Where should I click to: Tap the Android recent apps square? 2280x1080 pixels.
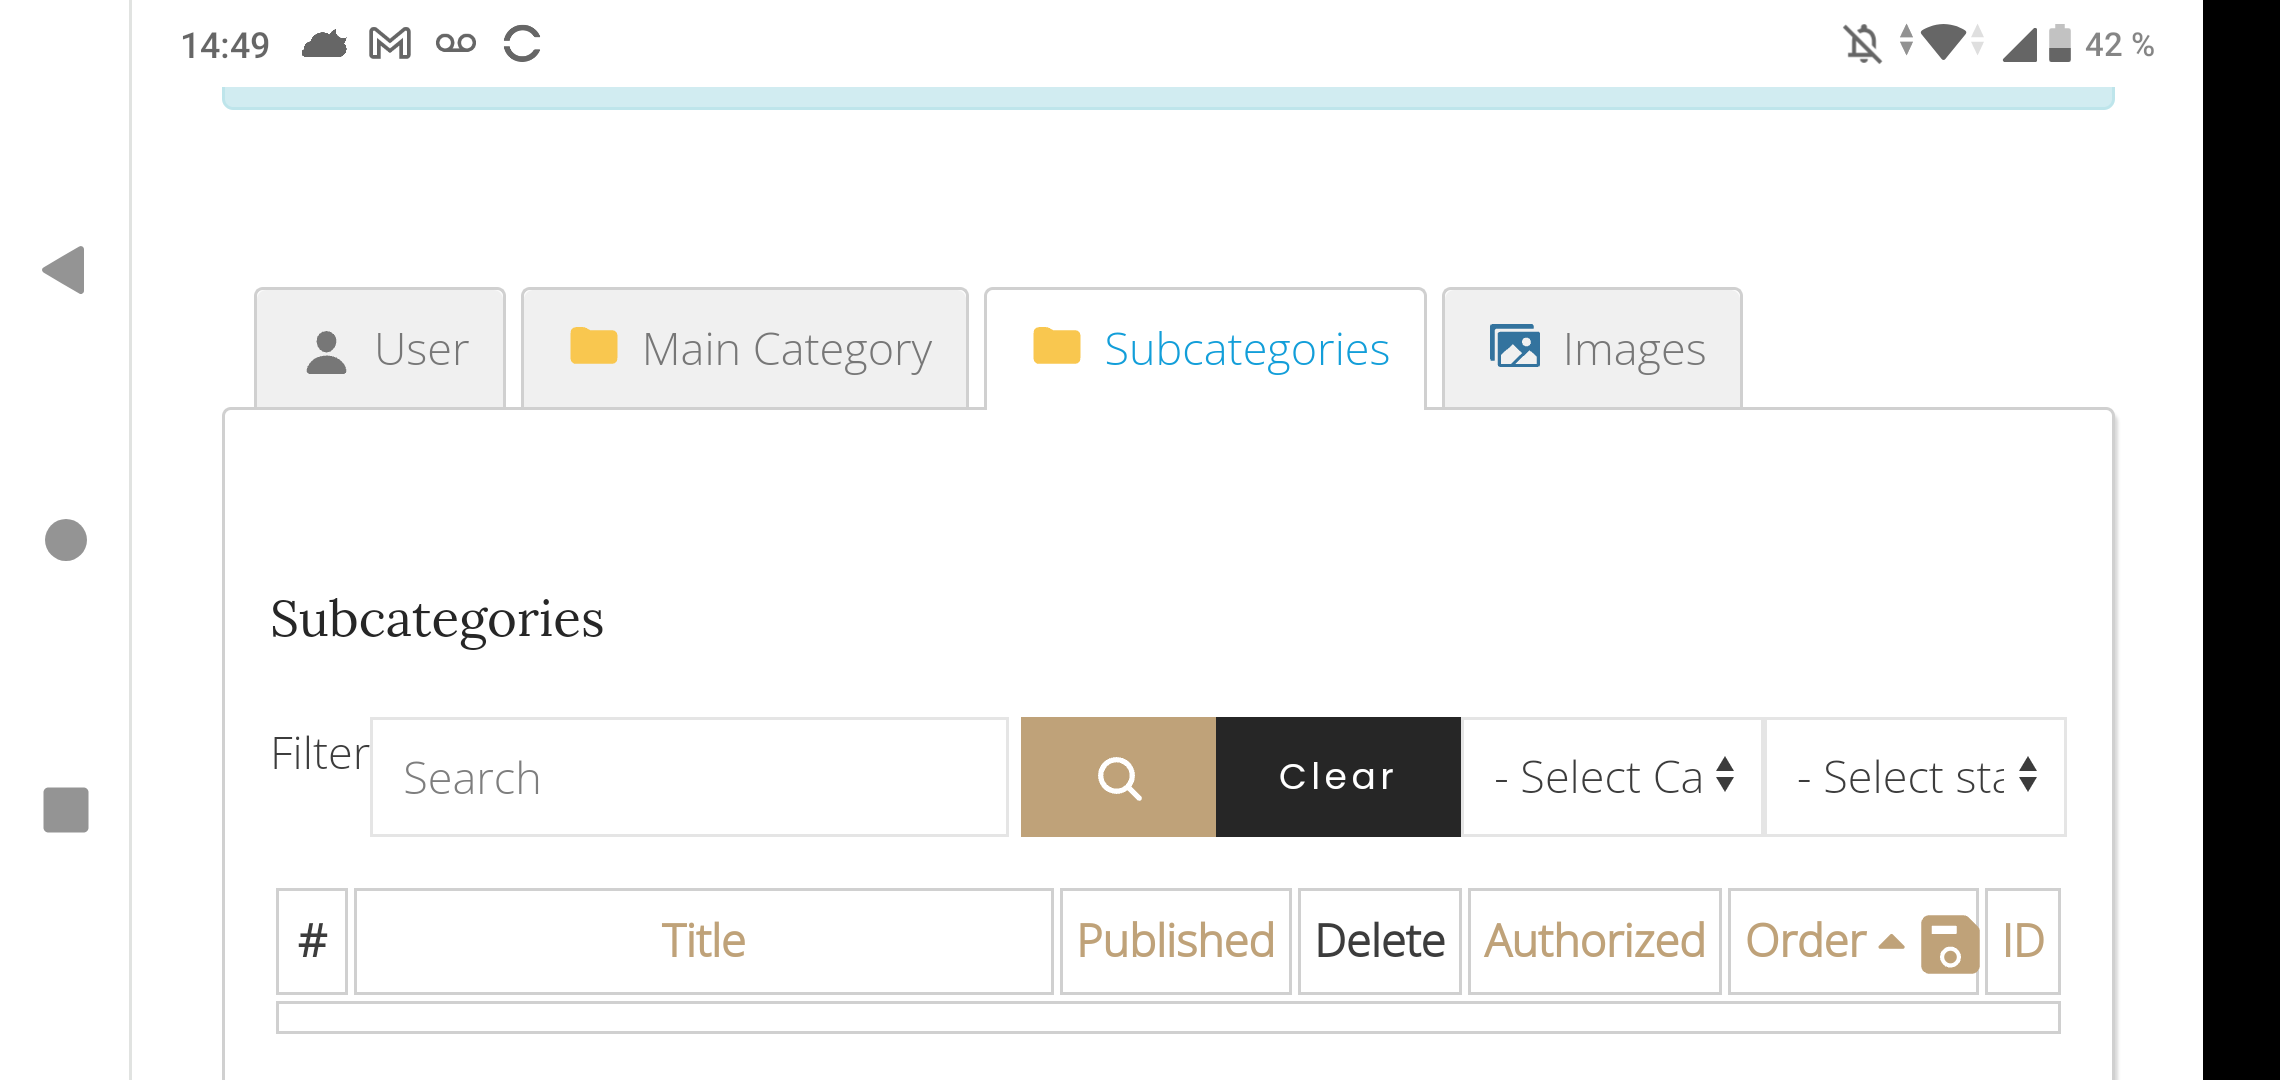click(x=66, y=809)
